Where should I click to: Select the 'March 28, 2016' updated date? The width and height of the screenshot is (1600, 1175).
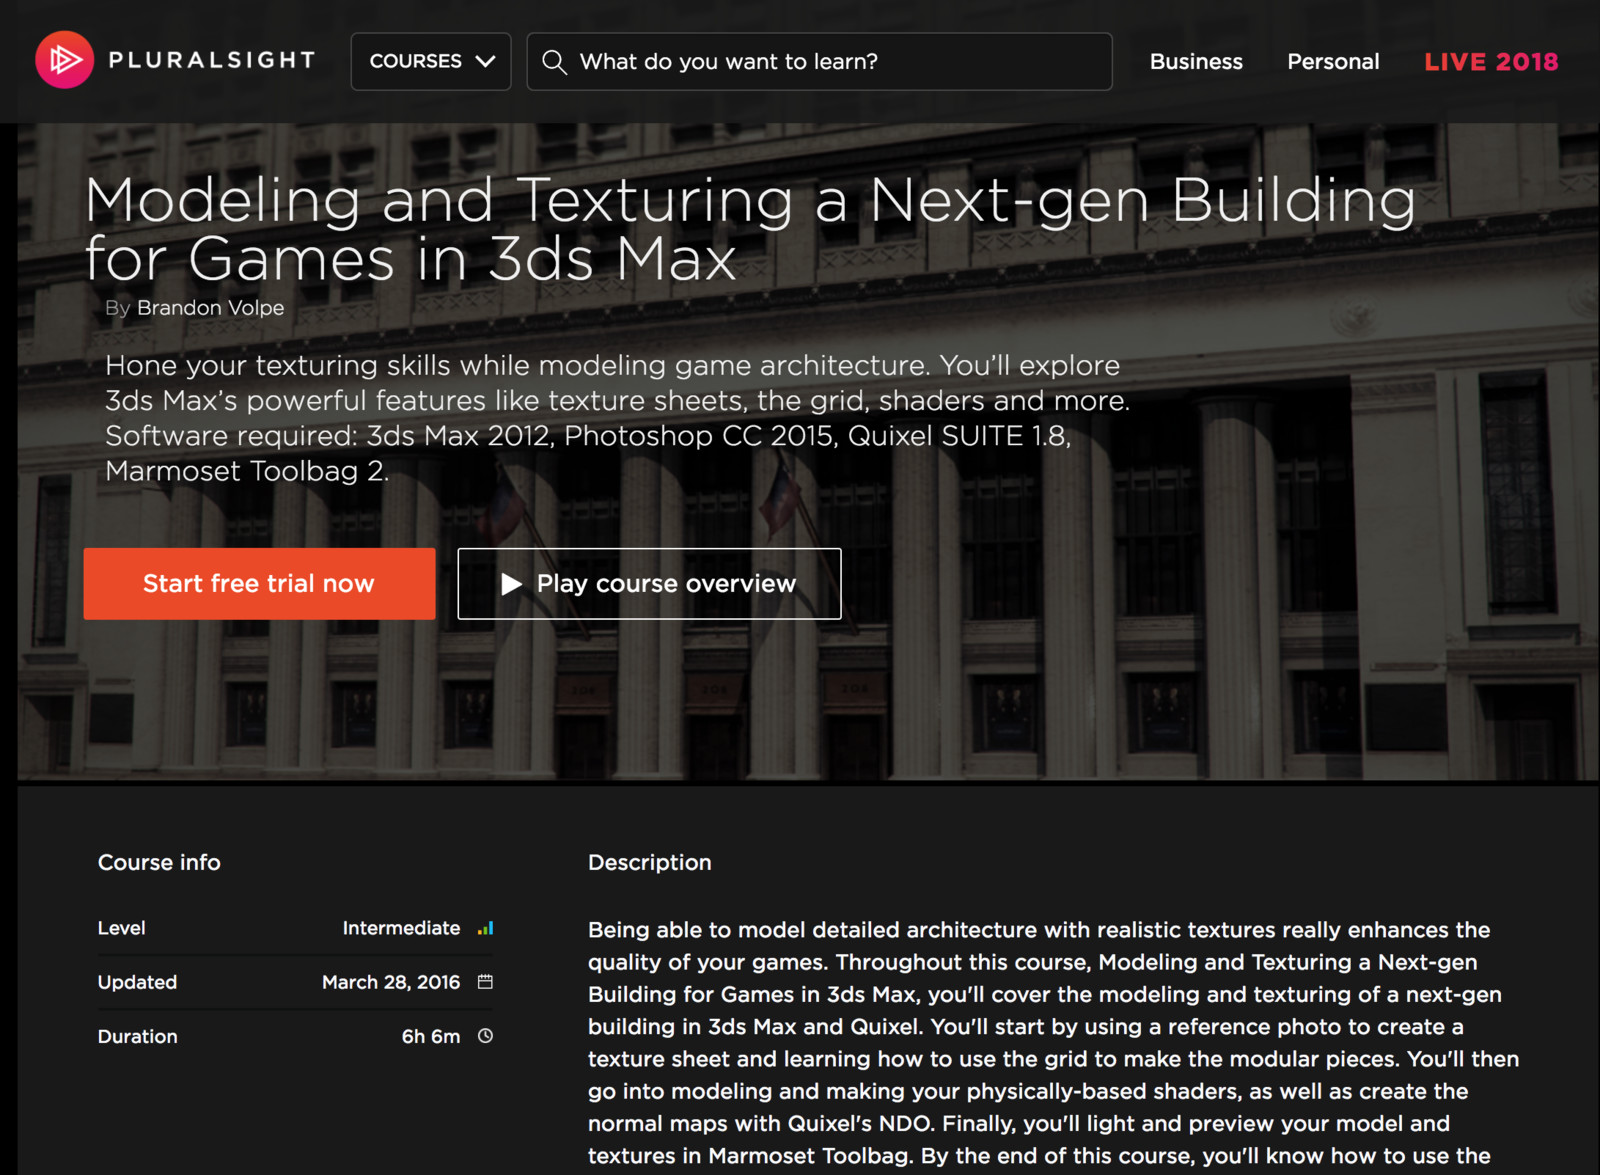point(391,982)
